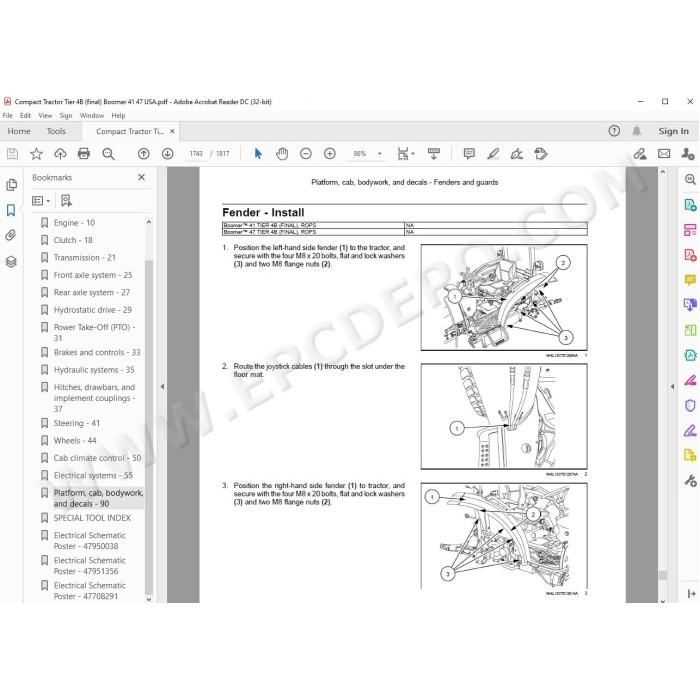Image resolution: width=700 pixels, height=700 pixels.
Task: Open Page Thumbnails panel icon
Action: (x=11, y=185)
